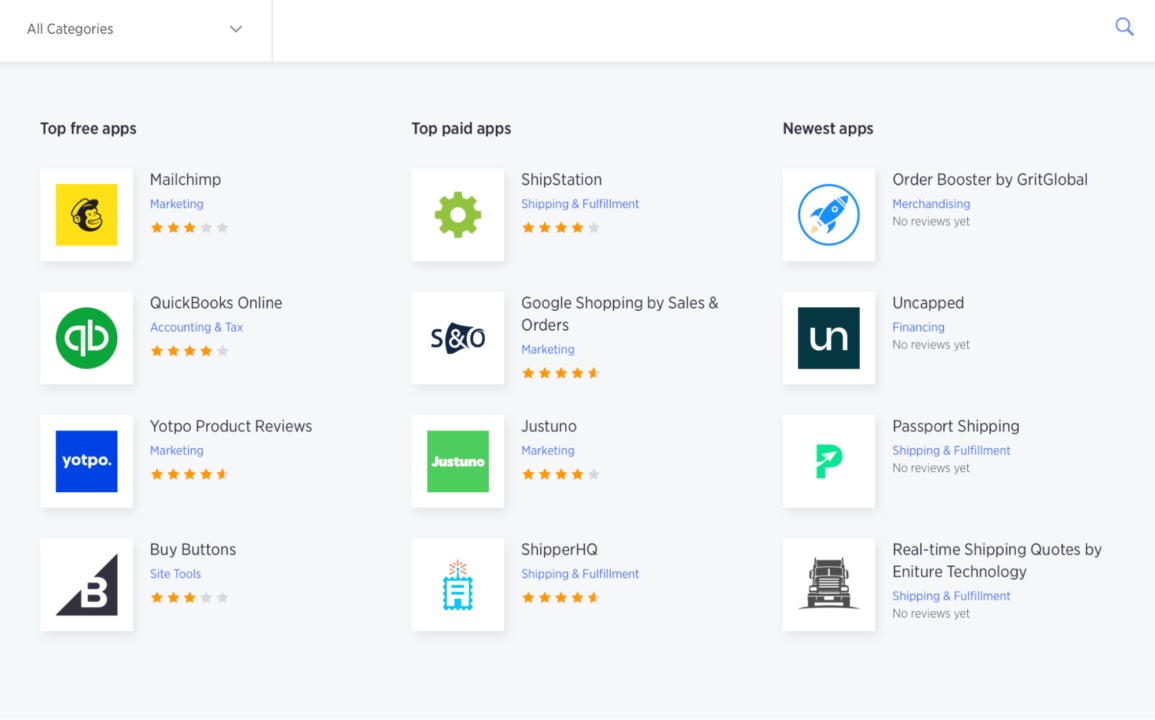The width and height of the screenshot is (1155, 720).
Task: Click No reviews yet under Eniture listing
Action: [930, 614]
